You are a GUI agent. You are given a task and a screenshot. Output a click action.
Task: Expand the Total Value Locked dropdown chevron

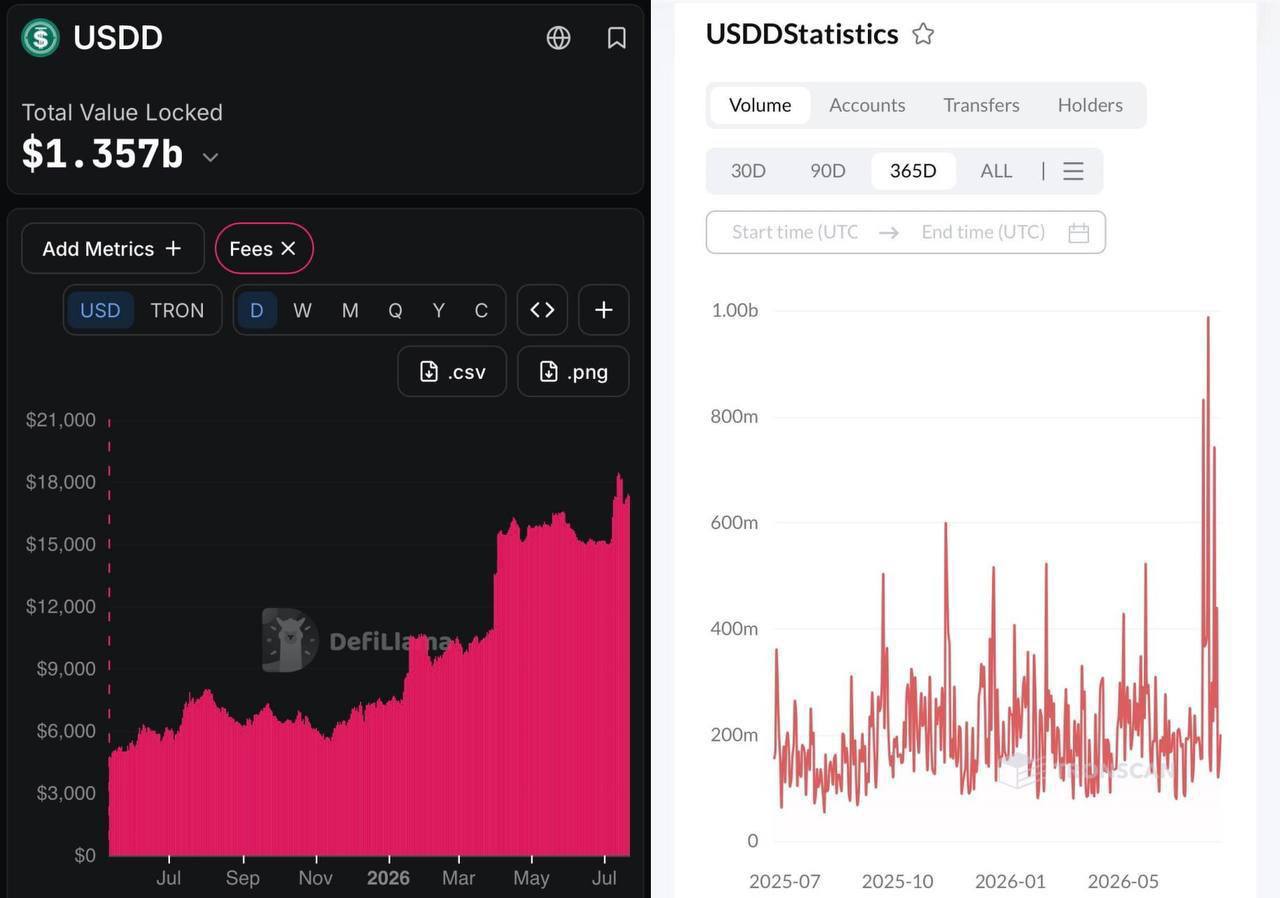[210, 157]
